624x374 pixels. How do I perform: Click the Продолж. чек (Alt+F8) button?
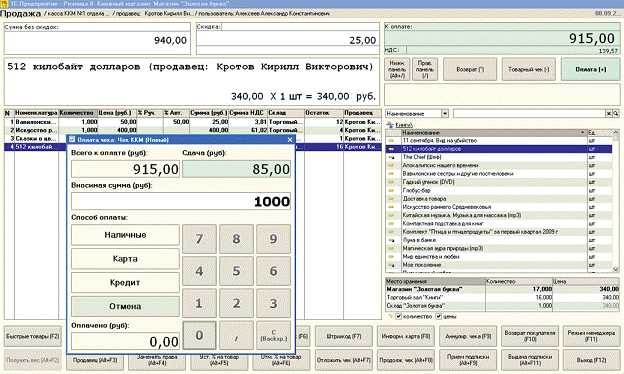click(406, 360)
